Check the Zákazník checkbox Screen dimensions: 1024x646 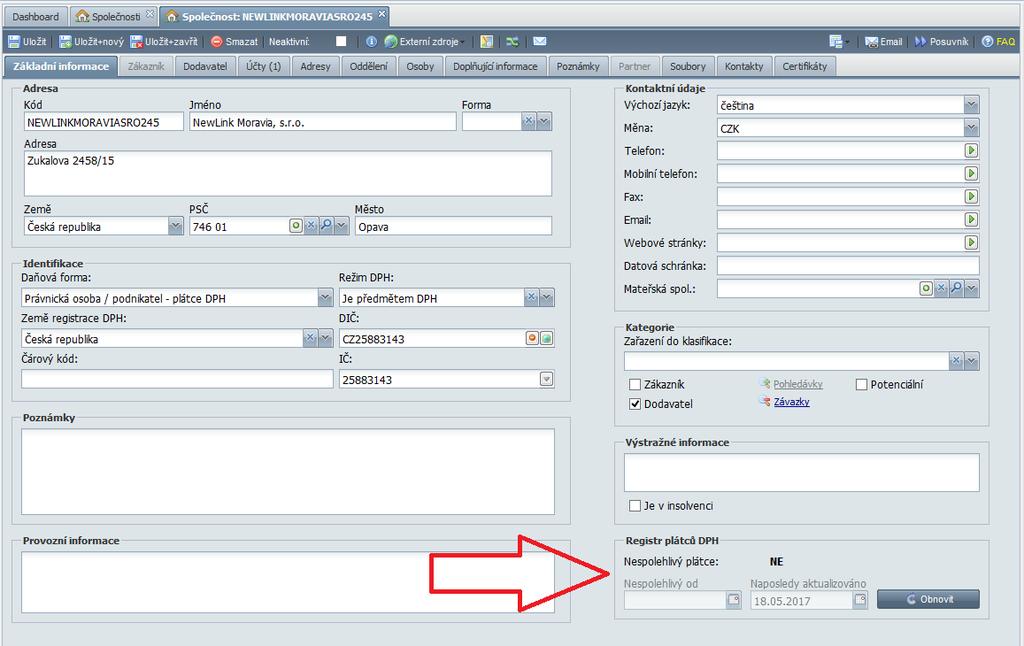pos(634,384)
